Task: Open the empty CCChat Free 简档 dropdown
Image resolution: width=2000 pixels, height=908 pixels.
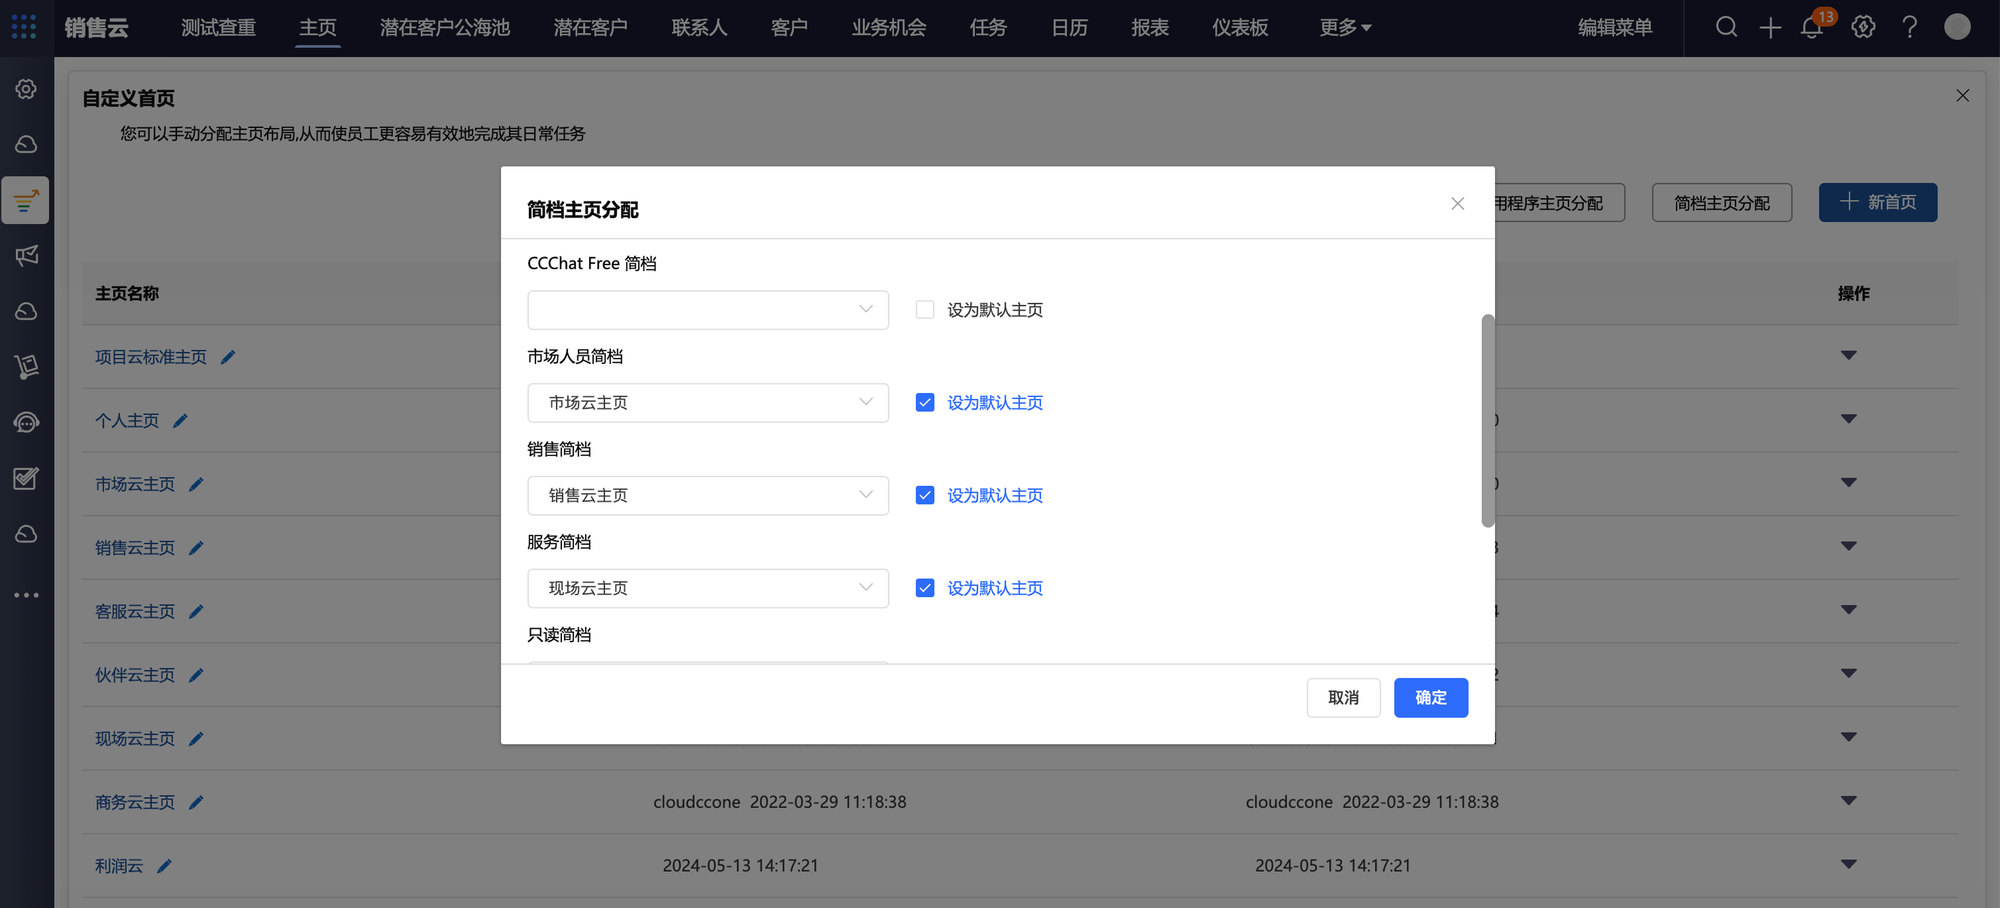Action: click(707, 310)
